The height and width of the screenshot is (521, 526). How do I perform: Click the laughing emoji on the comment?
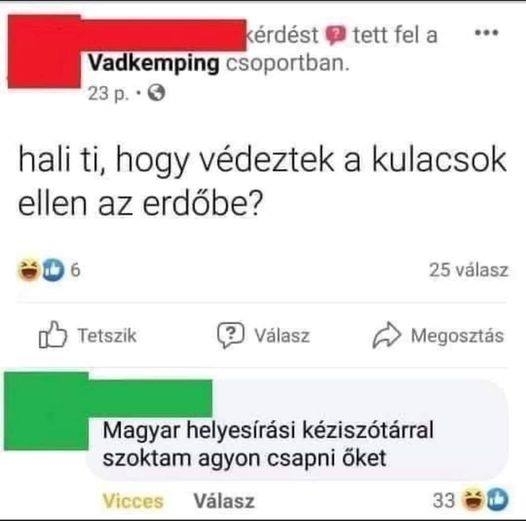pyautogui.click(x=474, y=500)
